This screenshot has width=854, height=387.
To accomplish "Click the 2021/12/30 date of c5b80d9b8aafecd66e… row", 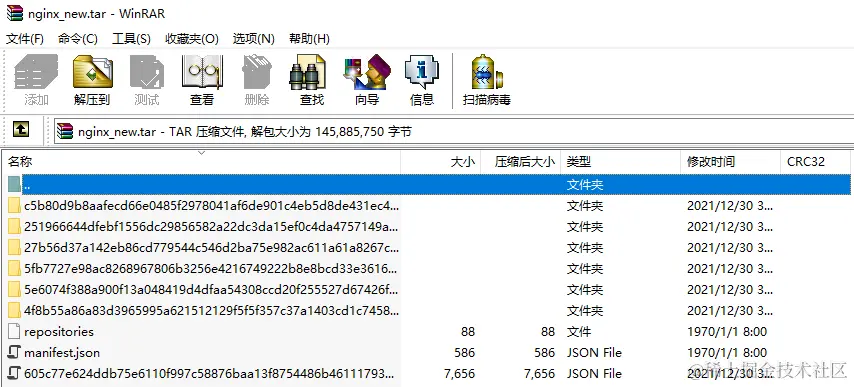I will point(730,206).
